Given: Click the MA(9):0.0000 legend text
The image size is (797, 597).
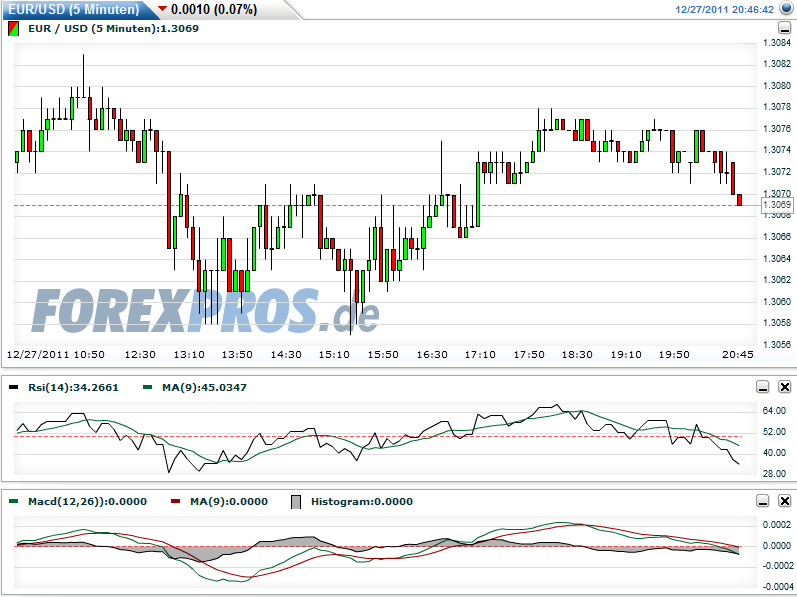Looking at the screenshot, I should pos(229,501).
